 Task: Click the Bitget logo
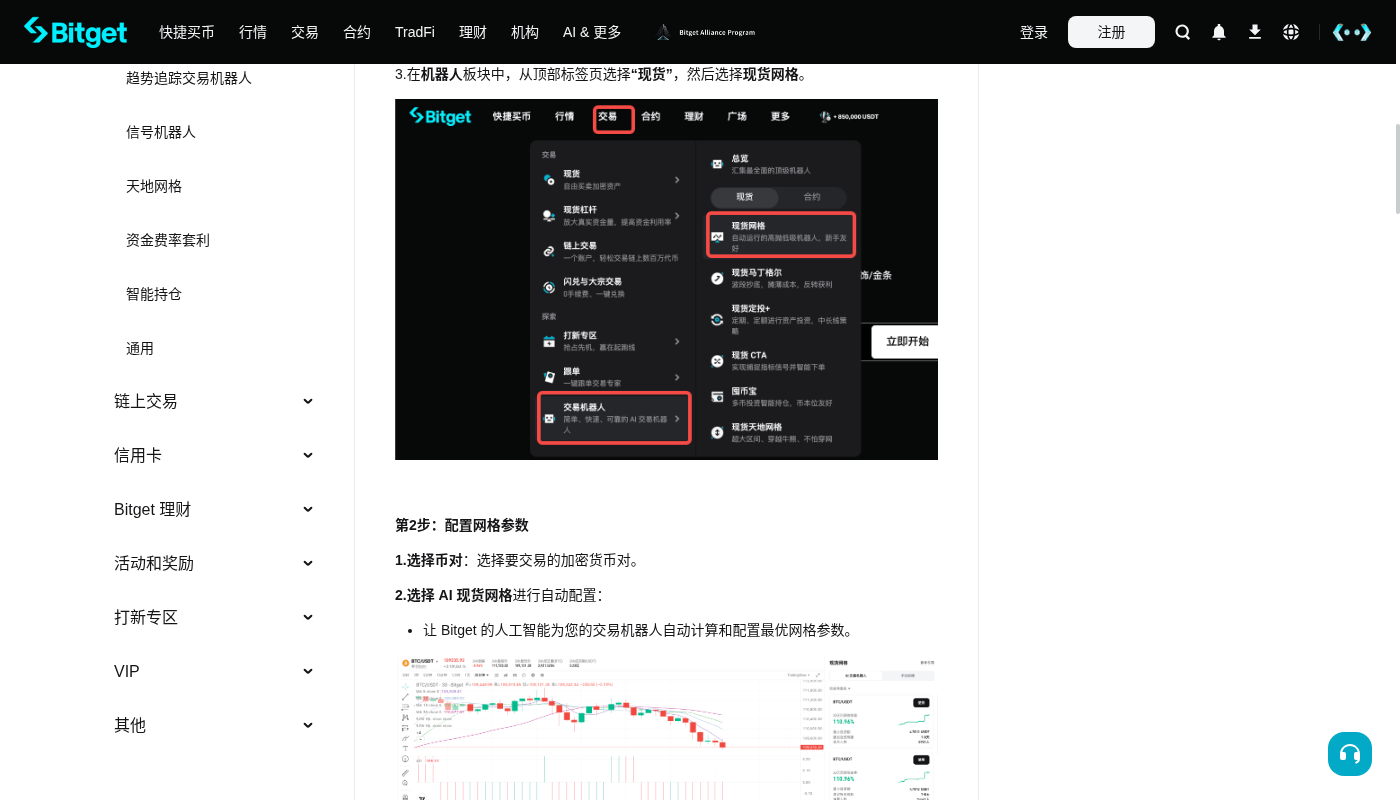(x=76, y=32)
